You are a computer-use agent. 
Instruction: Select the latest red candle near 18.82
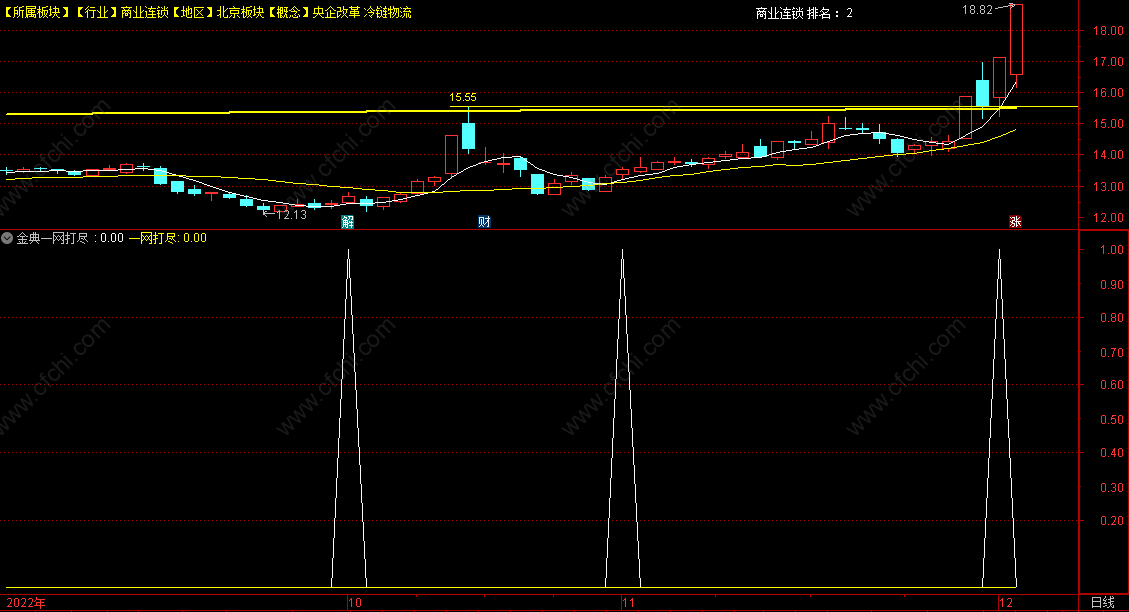[x=1016, y=40]
